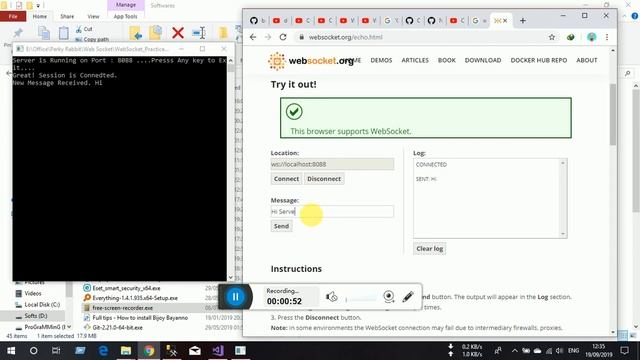Click the Connect button
Screen dimensions: 640x360
click(286, 179)
